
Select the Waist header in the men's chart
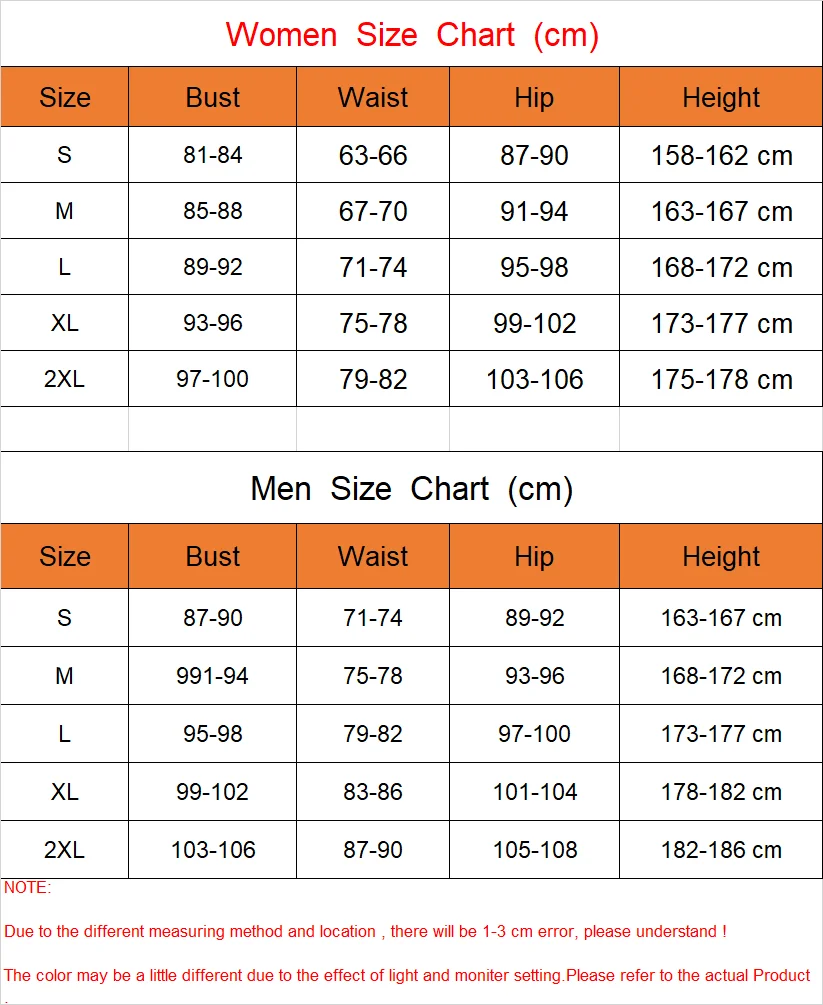click(x=373, y=556)
